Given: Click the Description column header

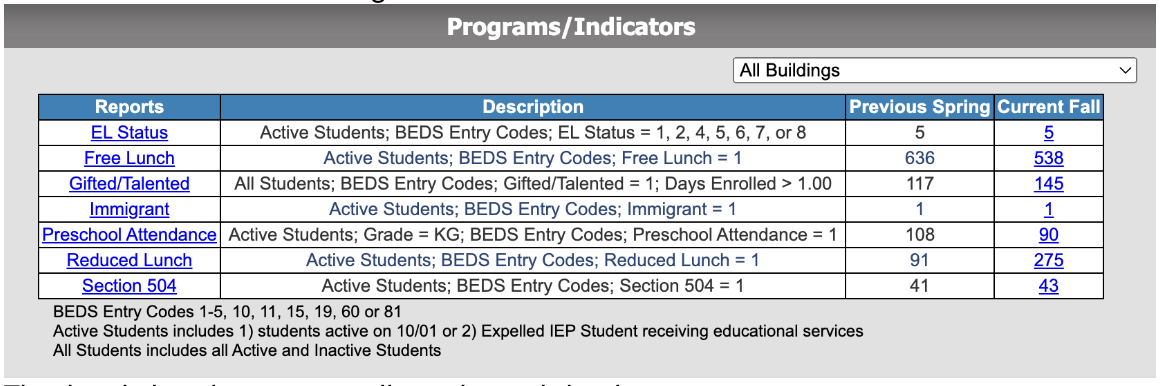Looking at the screenshot, I should point(533,107).
